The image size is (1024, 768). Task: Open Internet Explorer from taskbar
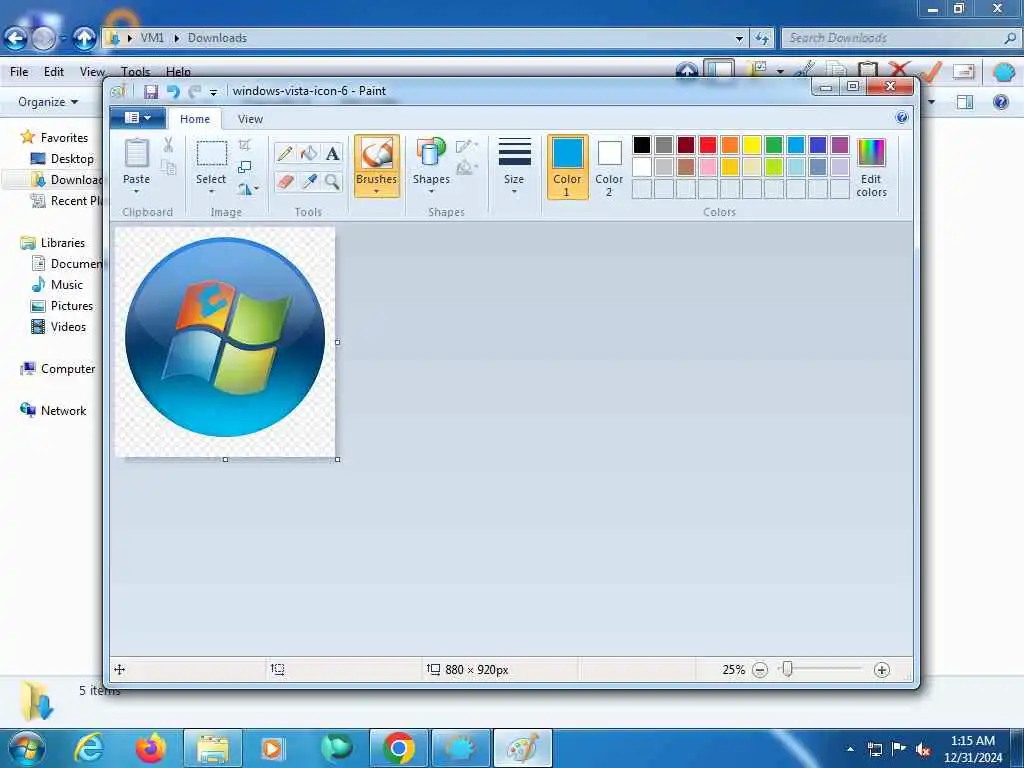click(89, 748)
